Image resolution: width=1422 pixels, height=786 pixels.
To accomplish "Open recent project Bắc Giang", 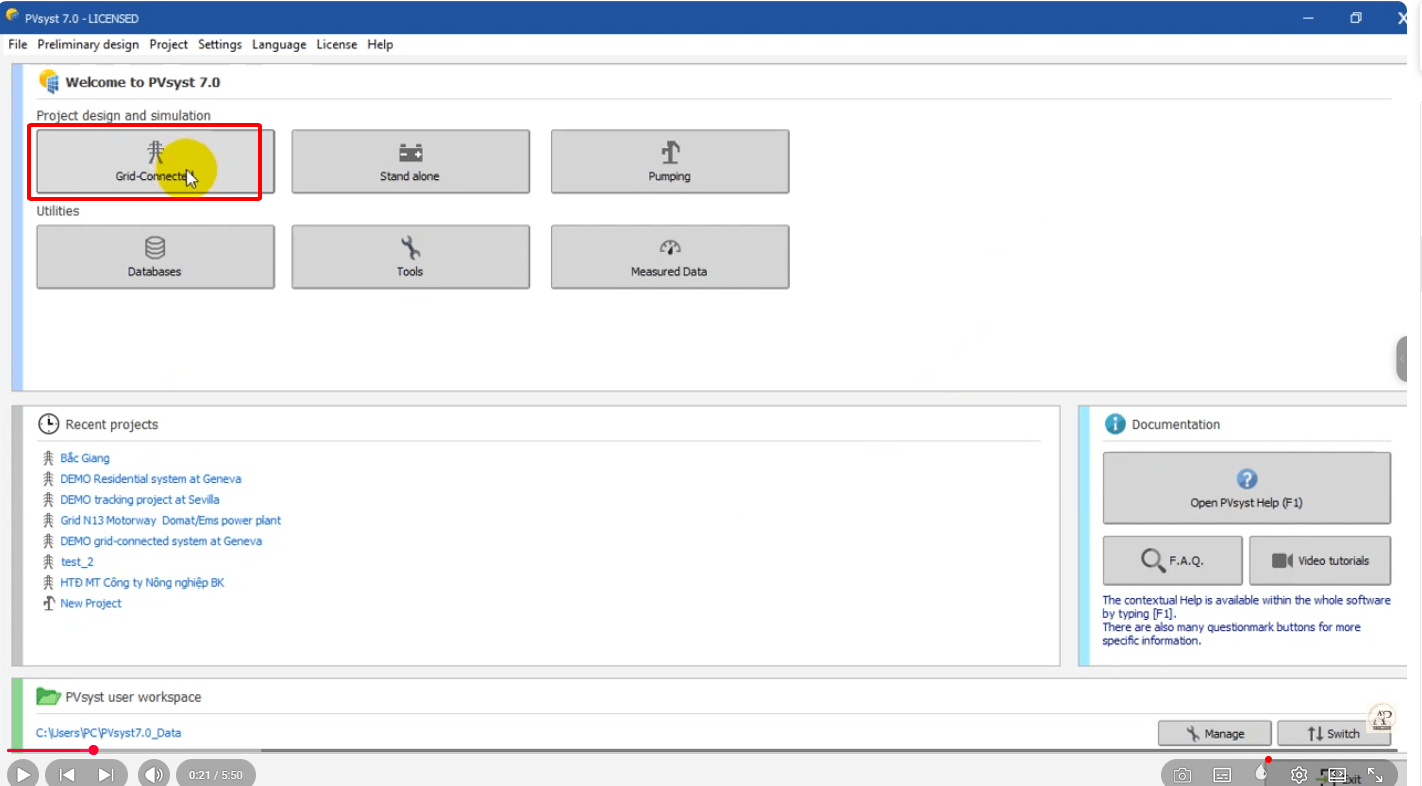I will click(85, 458).
